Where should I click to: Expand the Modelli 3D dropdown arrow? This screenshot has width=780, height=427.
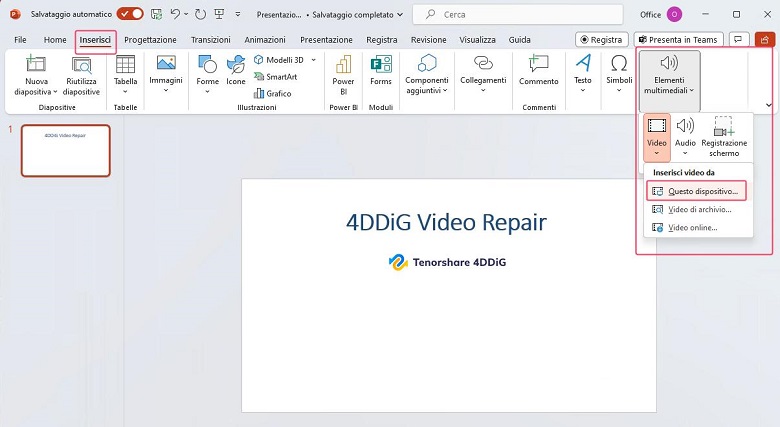313,60
